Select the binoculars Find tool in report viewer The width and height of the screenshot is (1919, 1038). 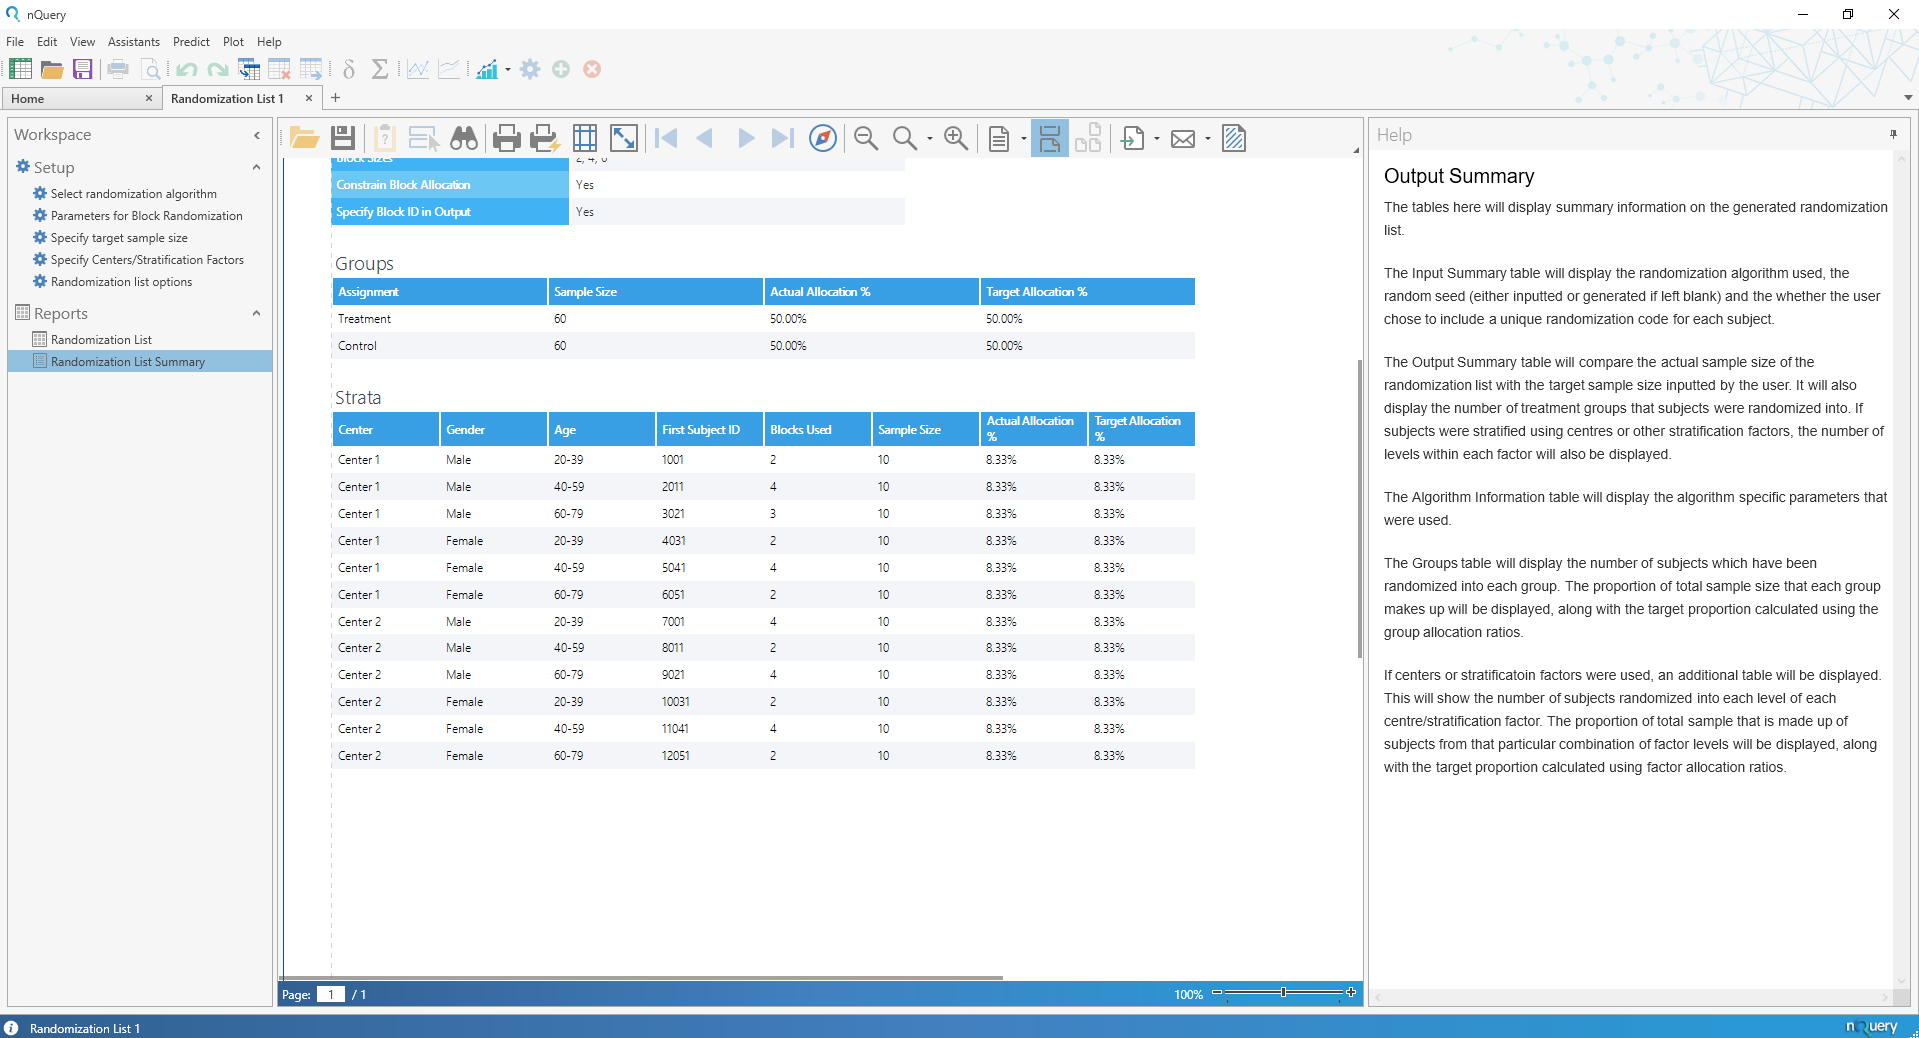tap(463, 138)
